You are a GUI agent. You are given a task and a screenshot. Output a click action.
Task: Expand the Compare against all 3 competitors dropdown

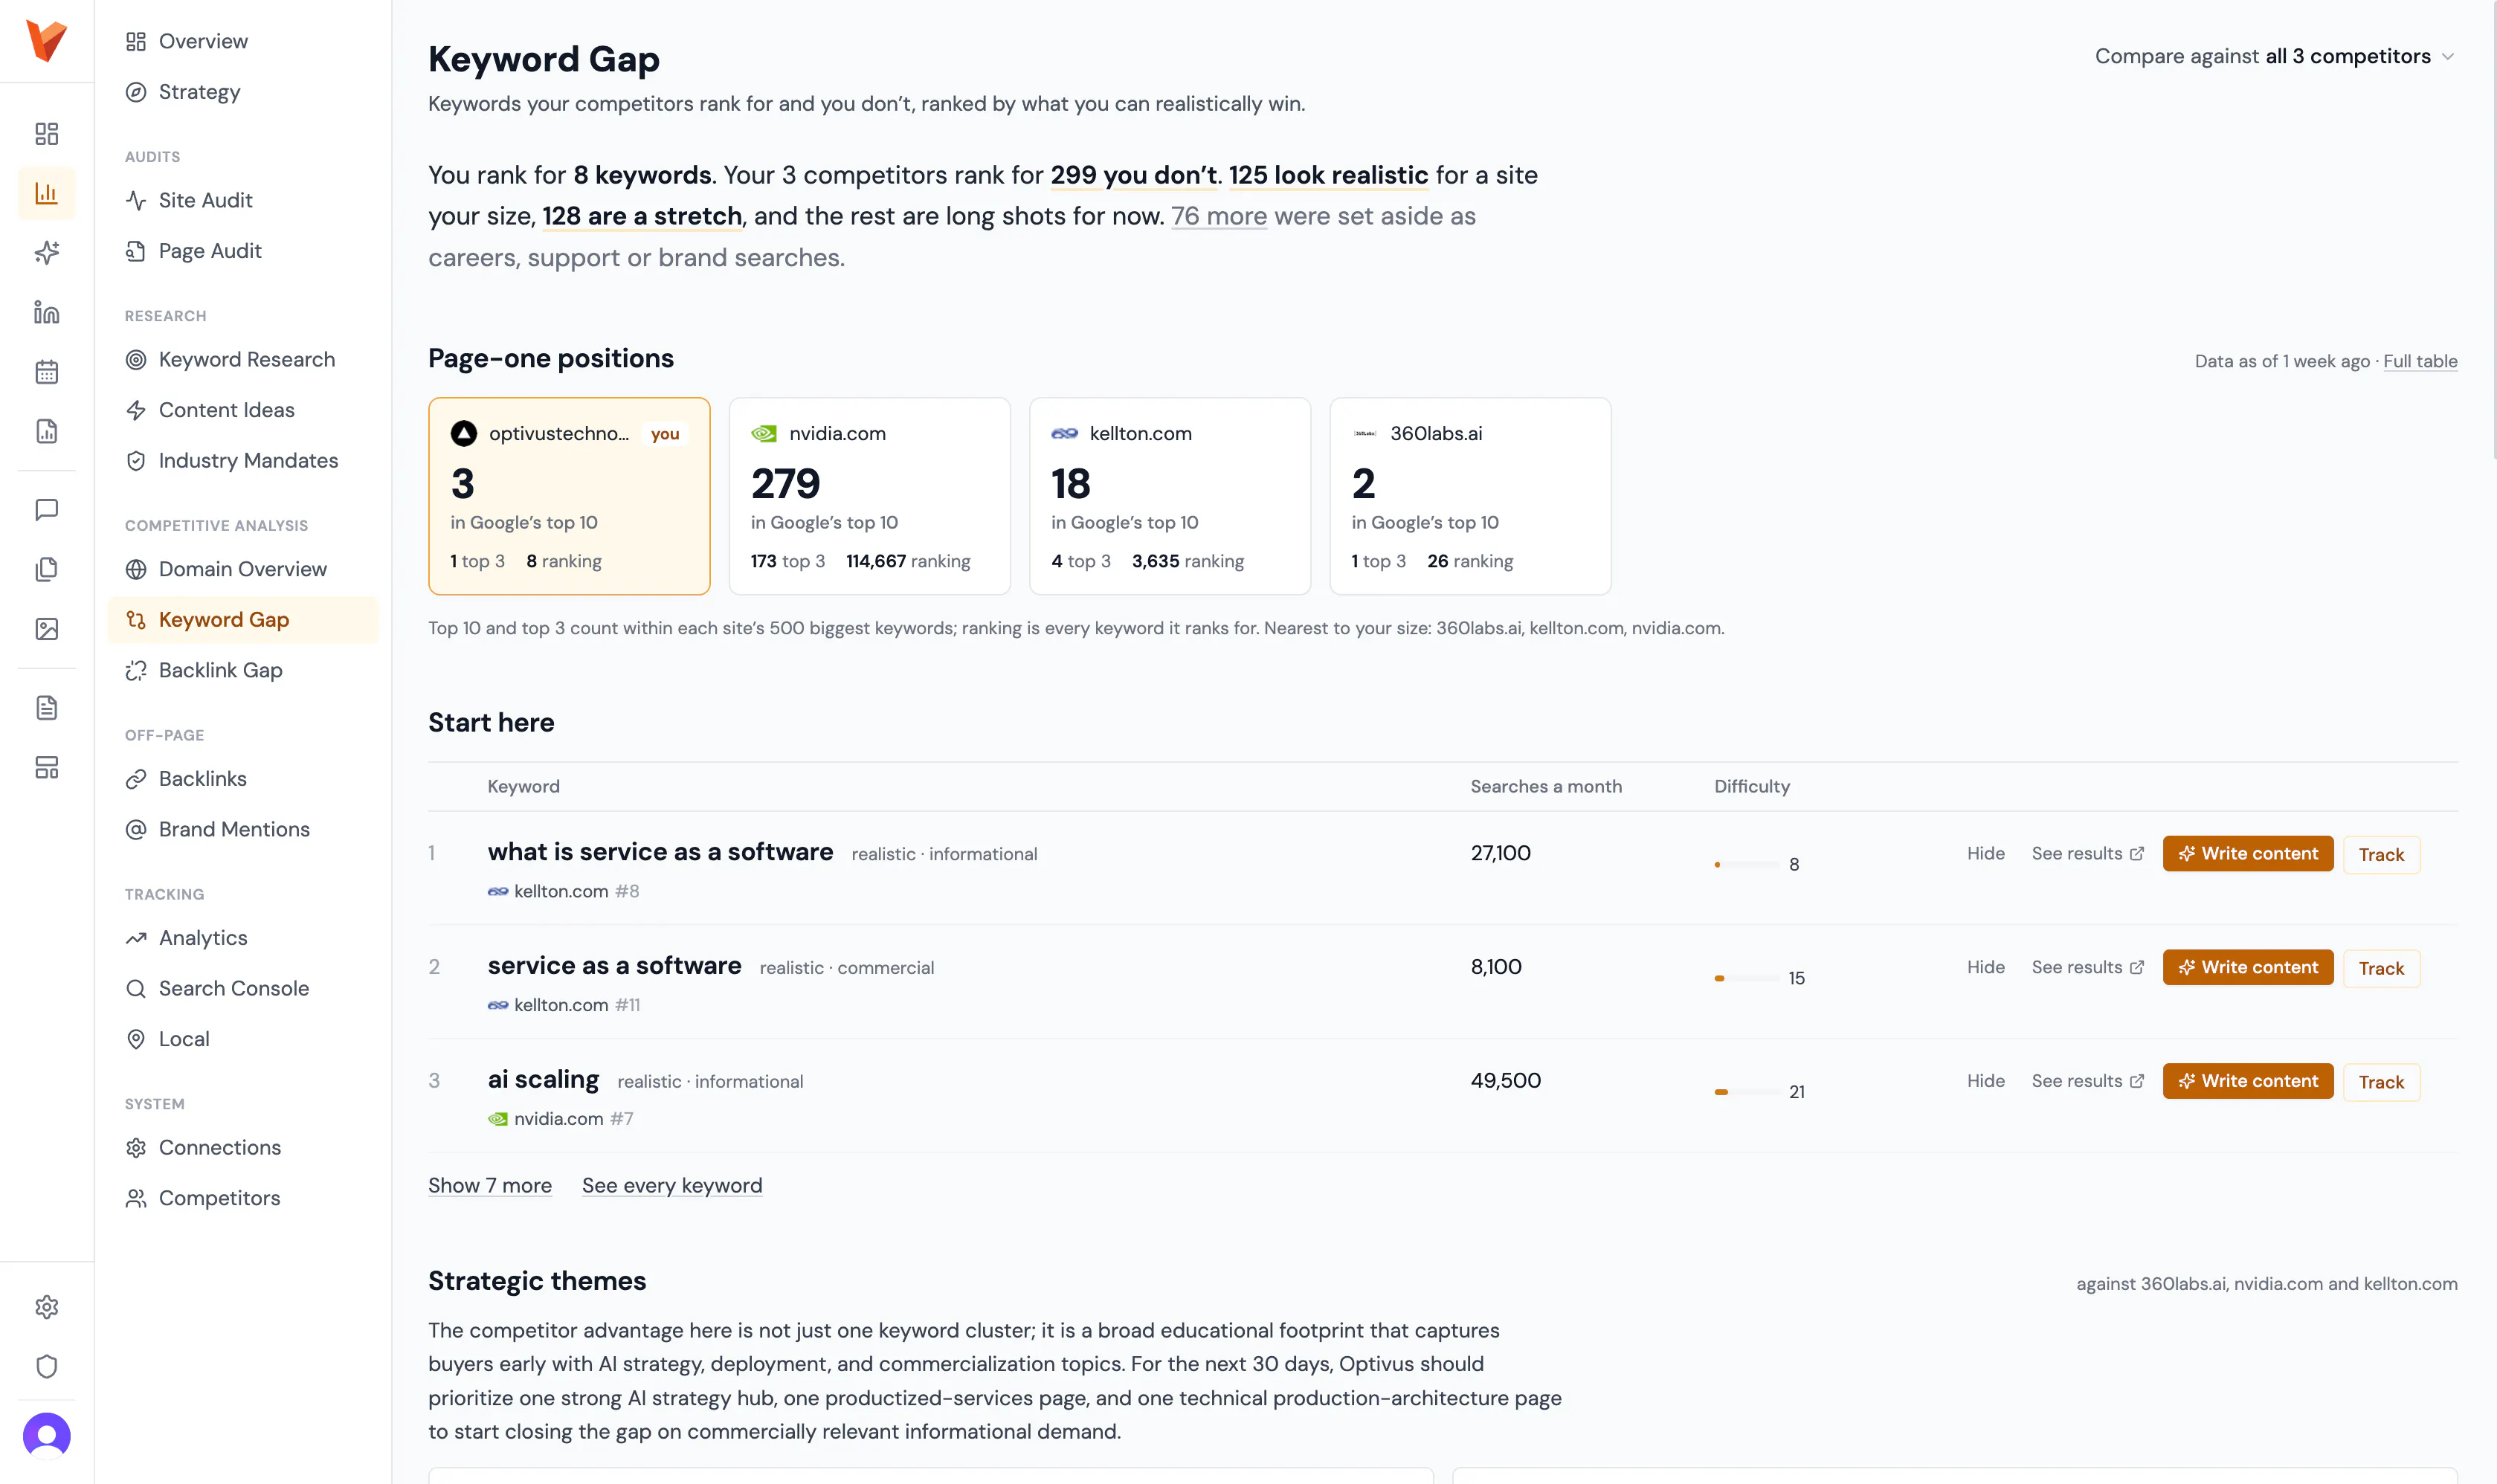pos(2275,56)
